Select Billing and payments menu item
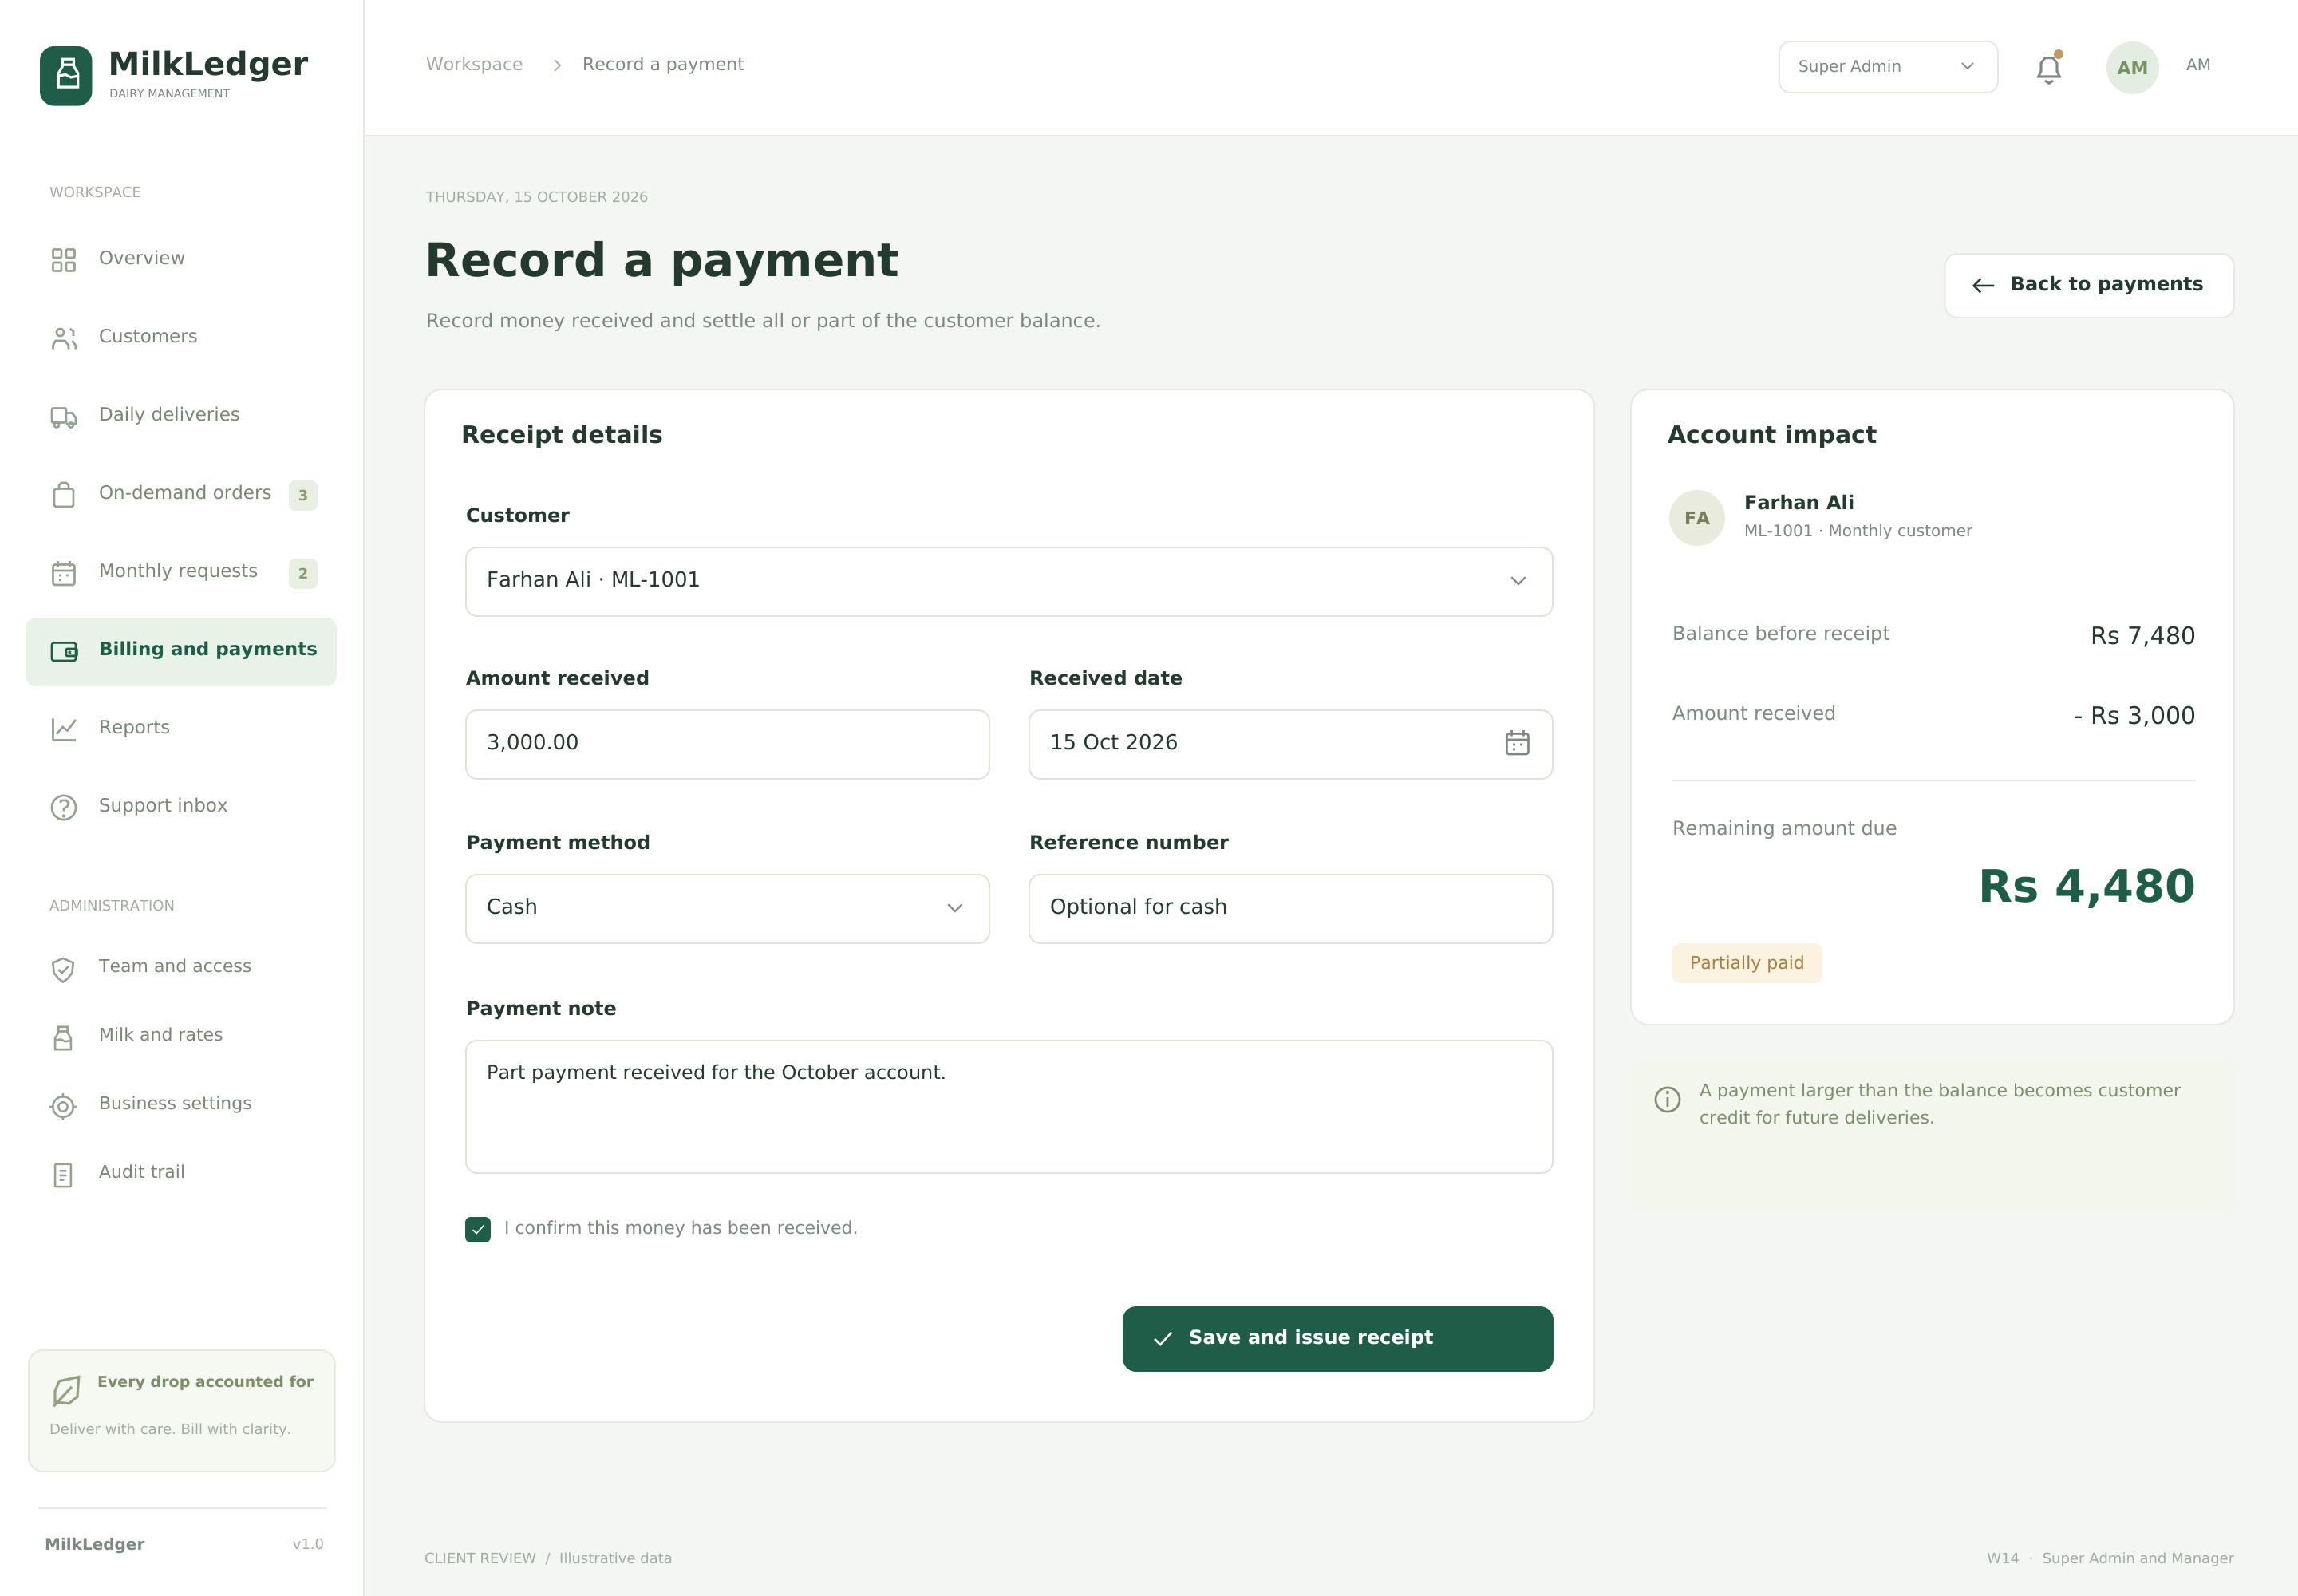 tap(181, 651)
